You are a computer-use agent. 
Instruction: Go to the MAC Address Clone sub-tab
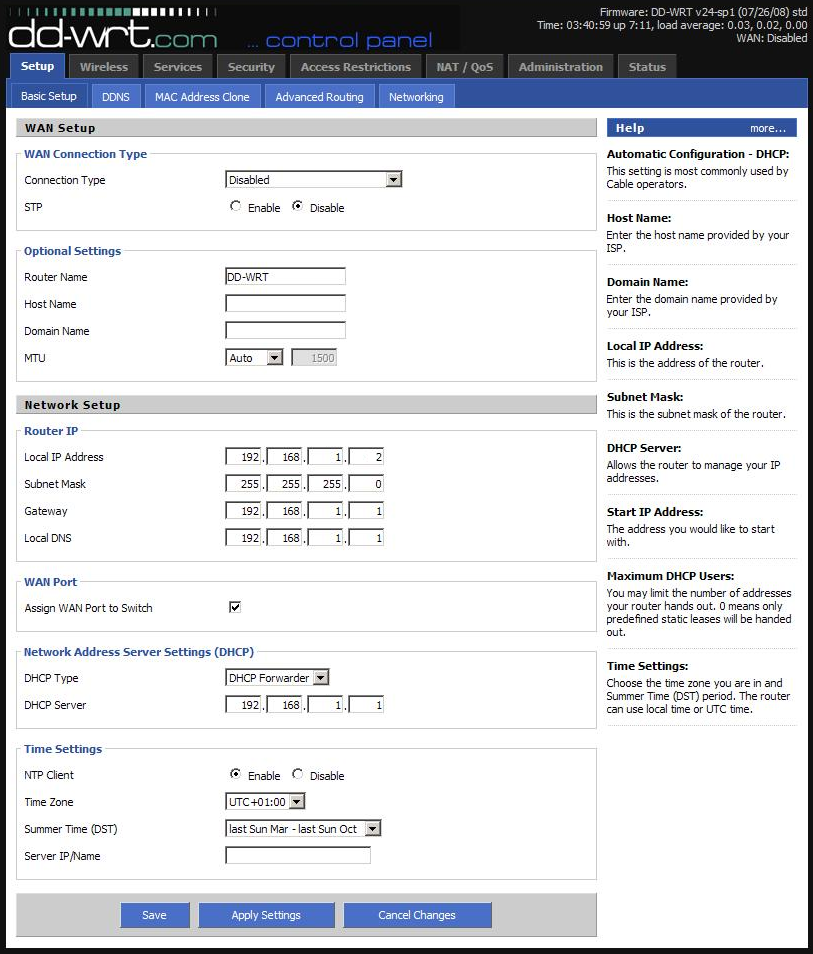202,97
